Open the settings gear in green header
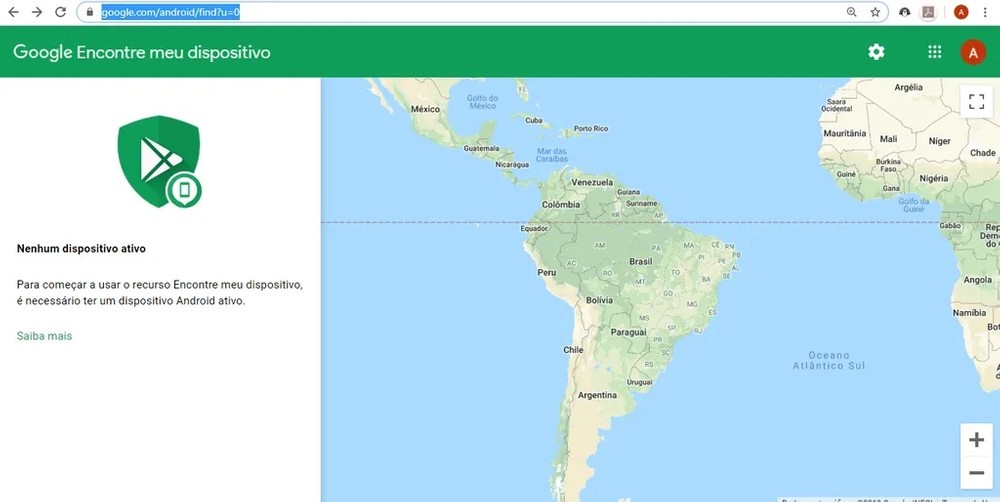The width and height of the screenshot is (1000, 502). coord(876,52)
